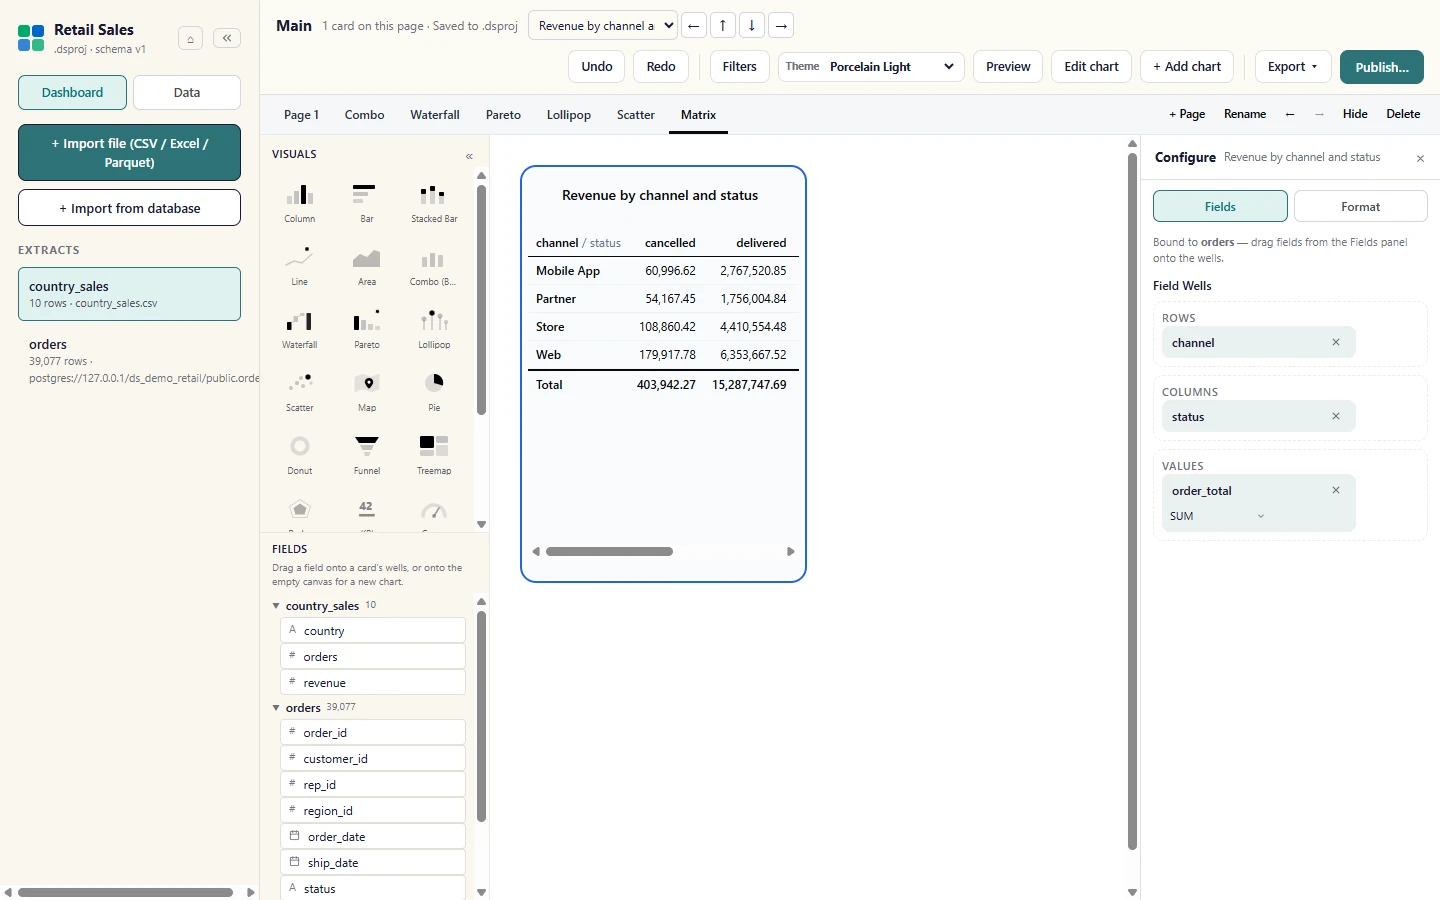This screenshot has width=1440, height=900.
Task: Select the Donut visual
Action: click(300, 455)
